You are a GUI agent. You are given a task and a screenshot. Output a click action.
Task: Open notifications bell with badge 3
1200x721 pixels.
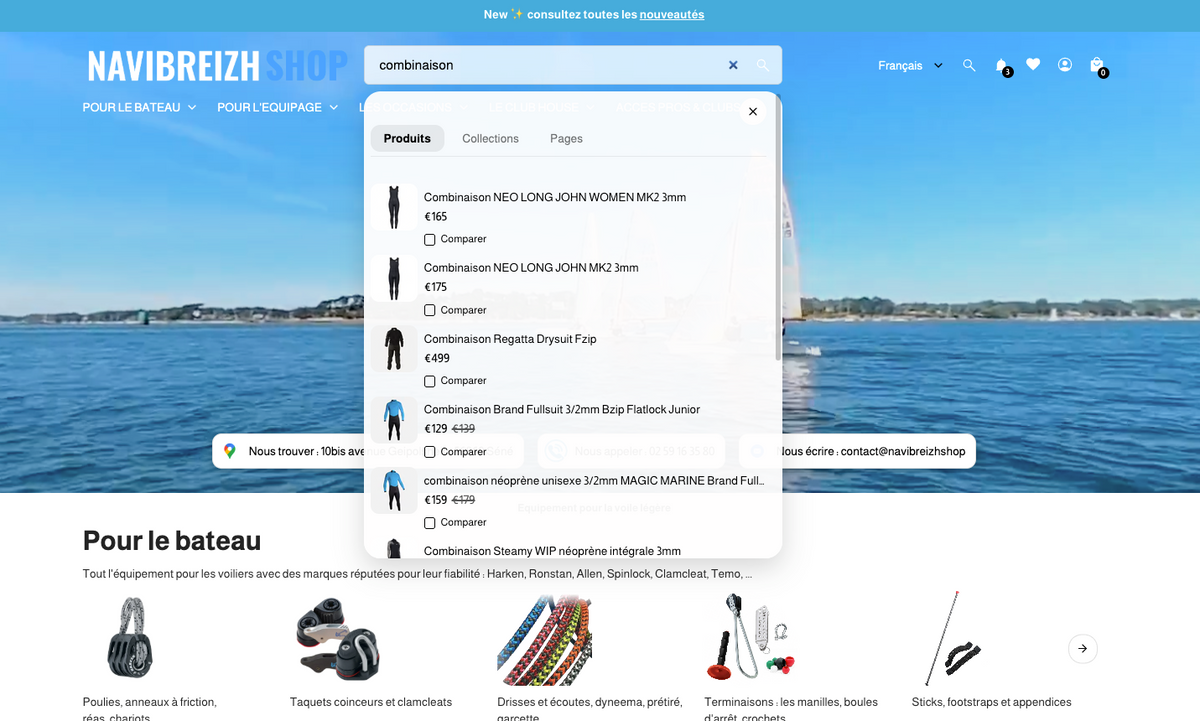[1002, 66]
